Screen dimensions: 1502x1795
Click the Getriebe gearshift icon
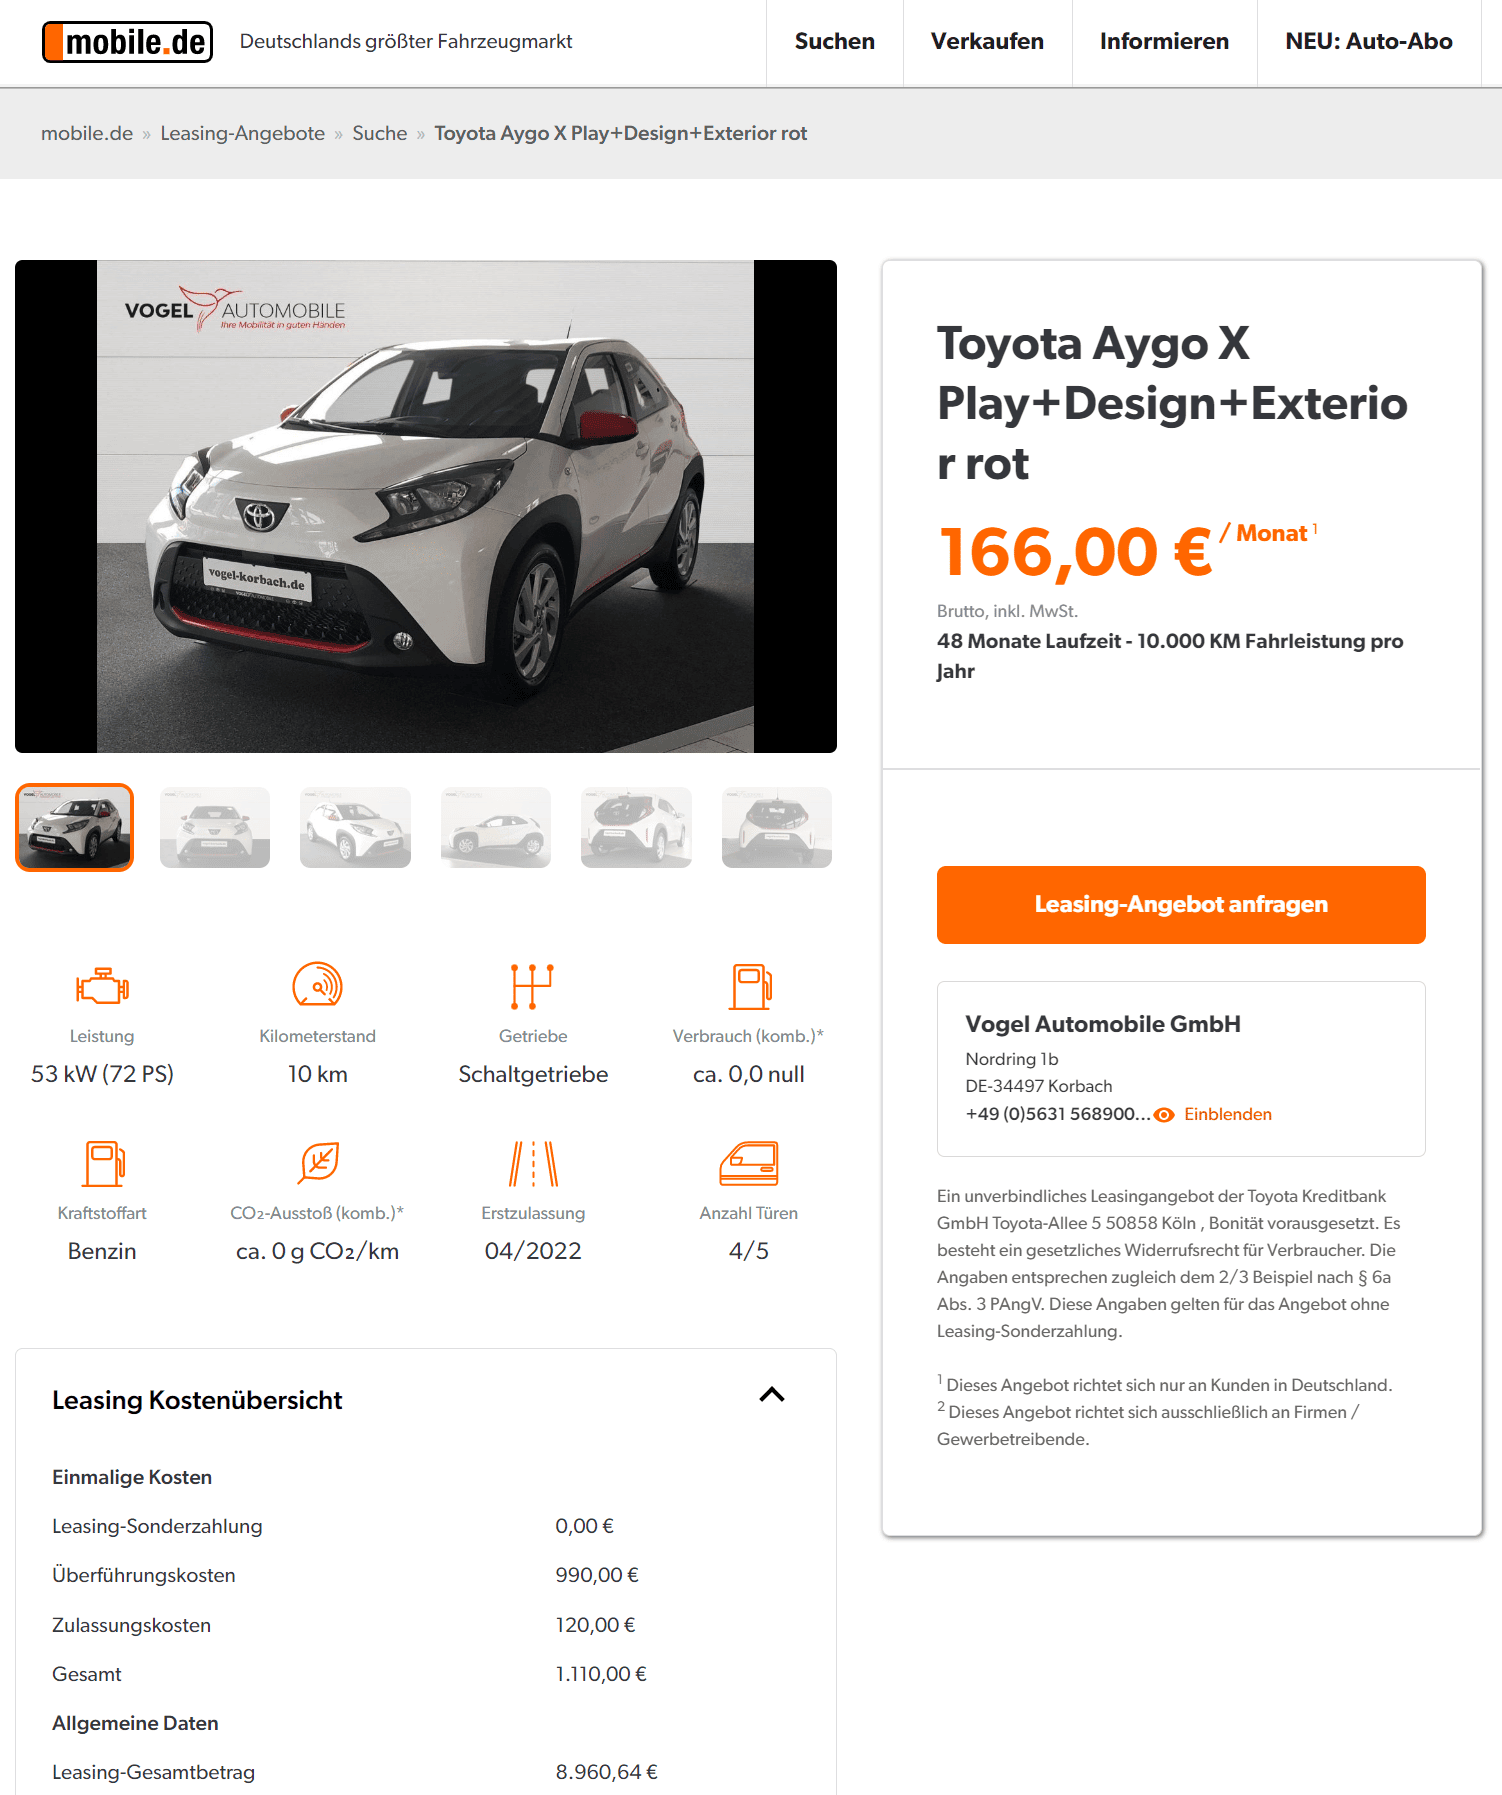pyautogui.click(x=532, y=986)
